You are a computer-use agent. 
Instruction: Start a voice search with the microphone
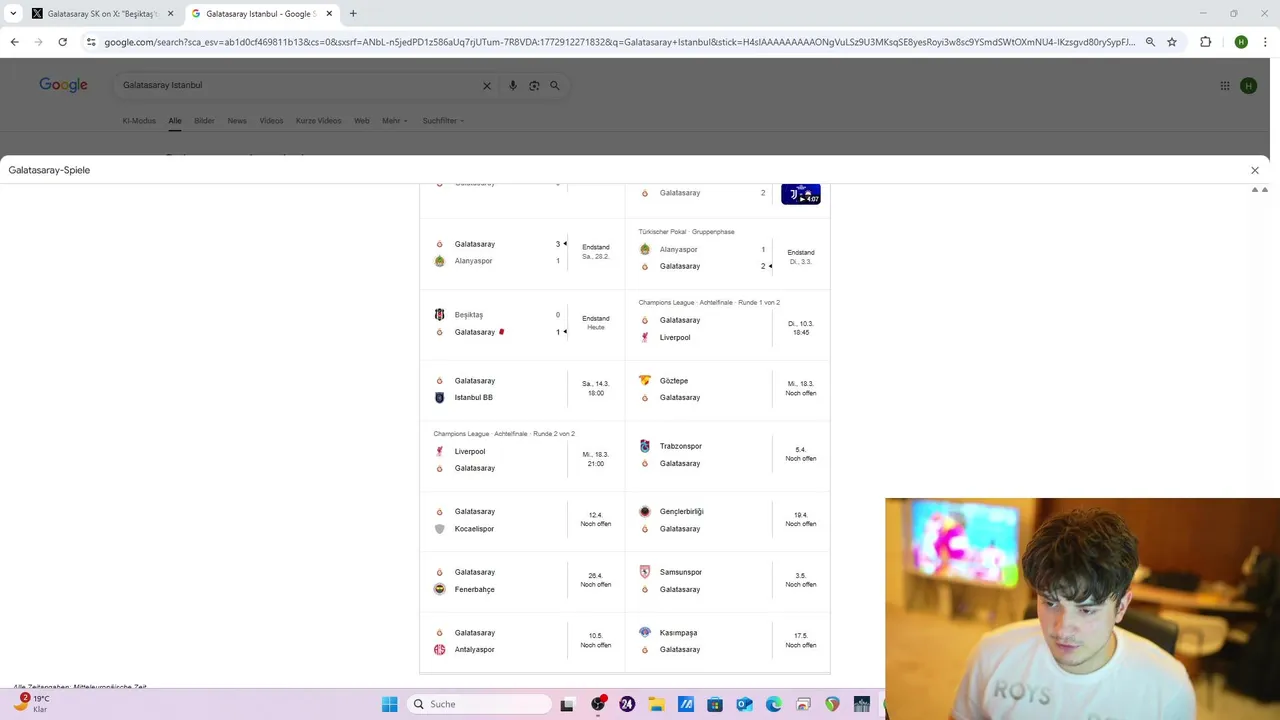513,86
